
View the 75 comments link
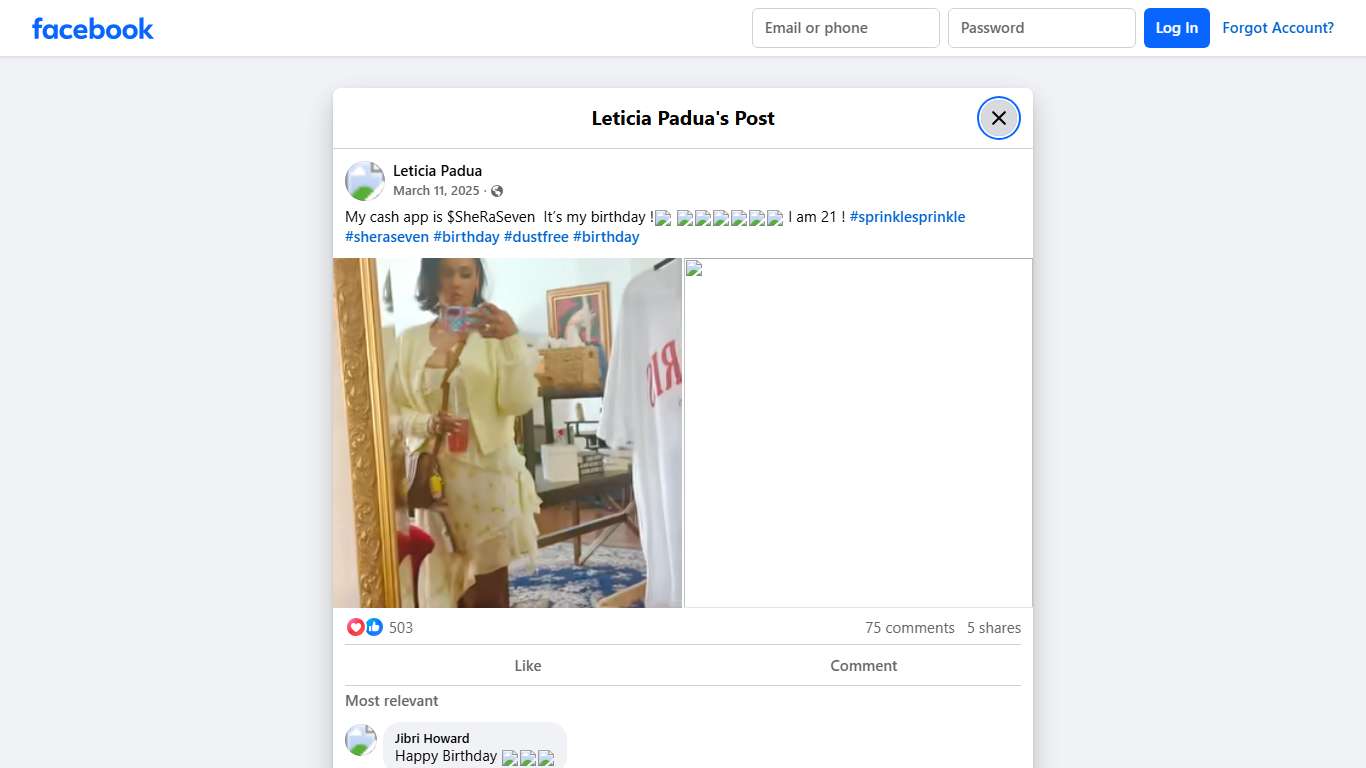coord(909,627)
